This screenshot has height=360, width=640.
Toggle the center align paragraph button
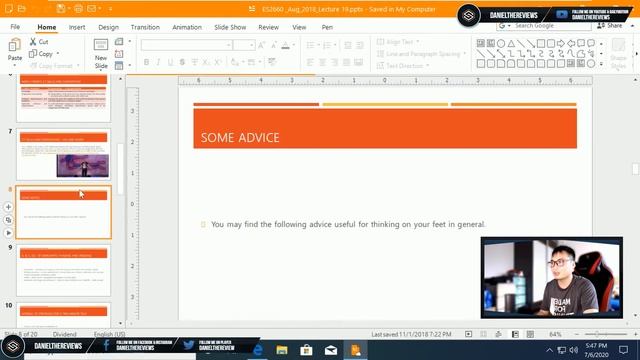click(322, 62)
